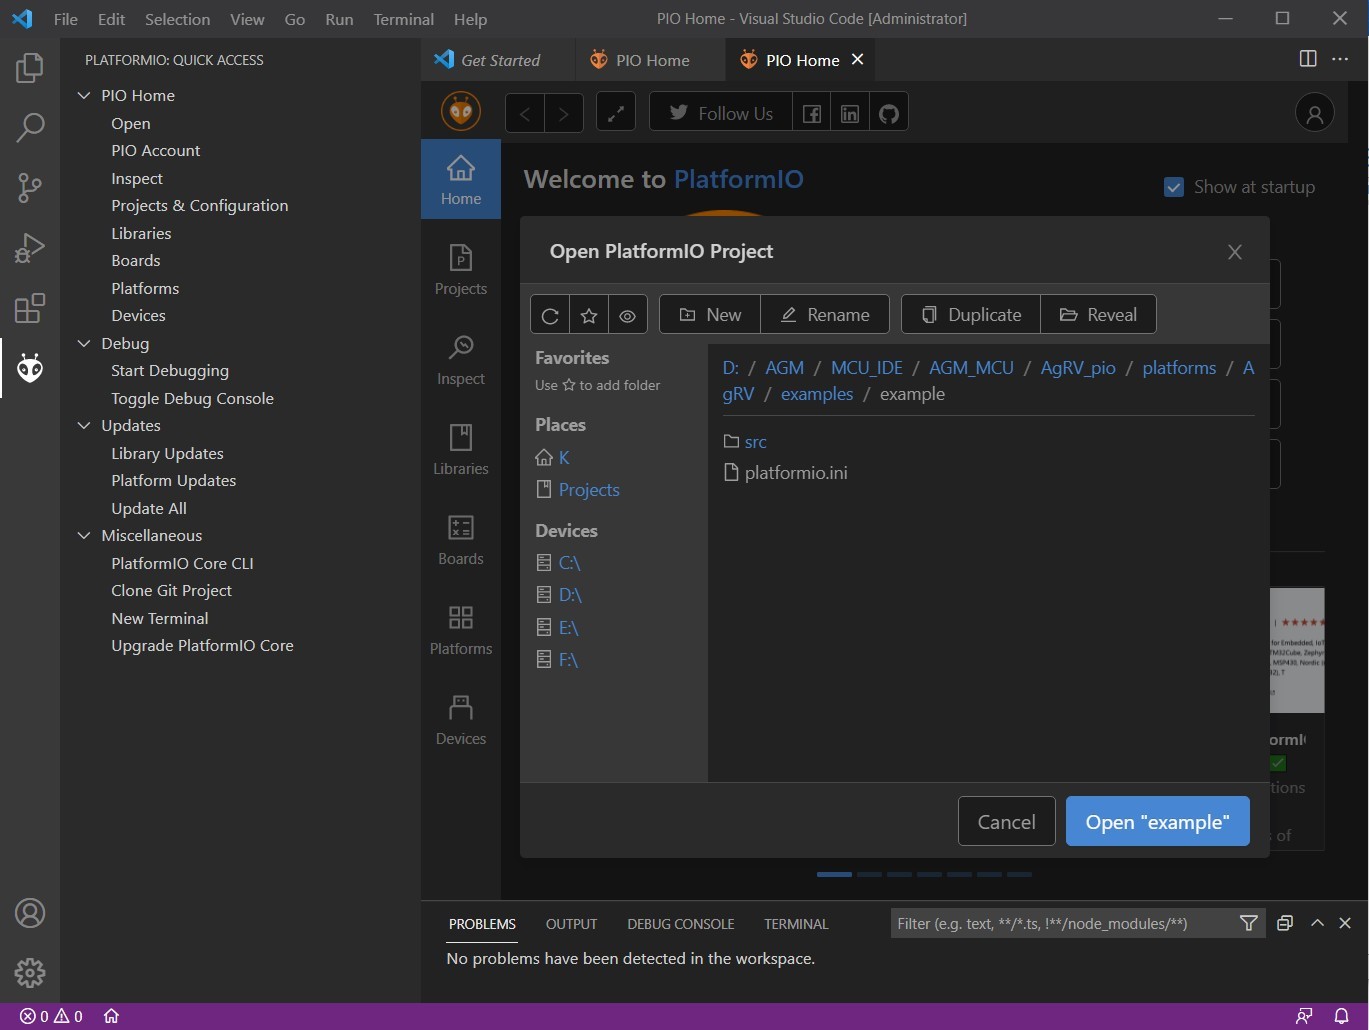The width and height of the screenshot is (1369, 1030).
Task: Open the PlatformIO GitHub icon
Action: [889, 113]
